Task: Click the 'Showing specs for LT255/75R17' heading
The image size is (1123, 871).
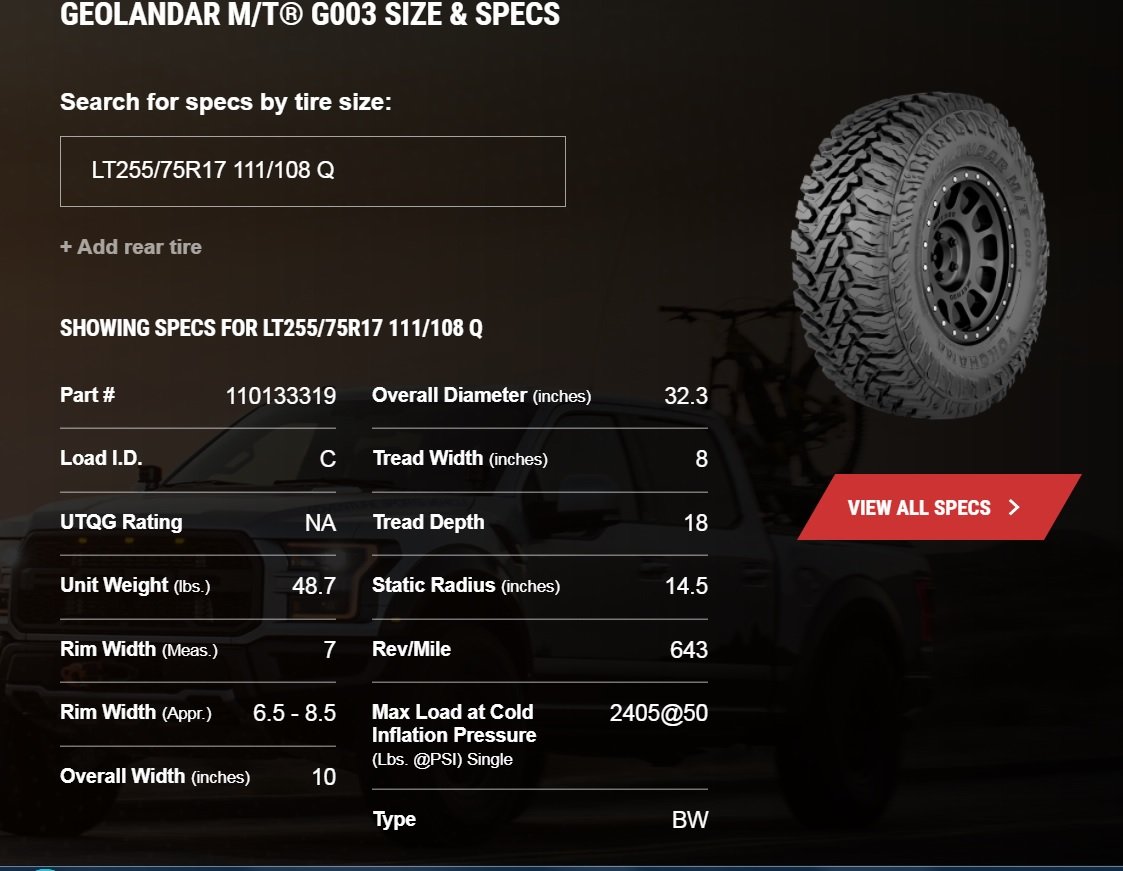Action: pyautogui.click(x=271, y=328)
